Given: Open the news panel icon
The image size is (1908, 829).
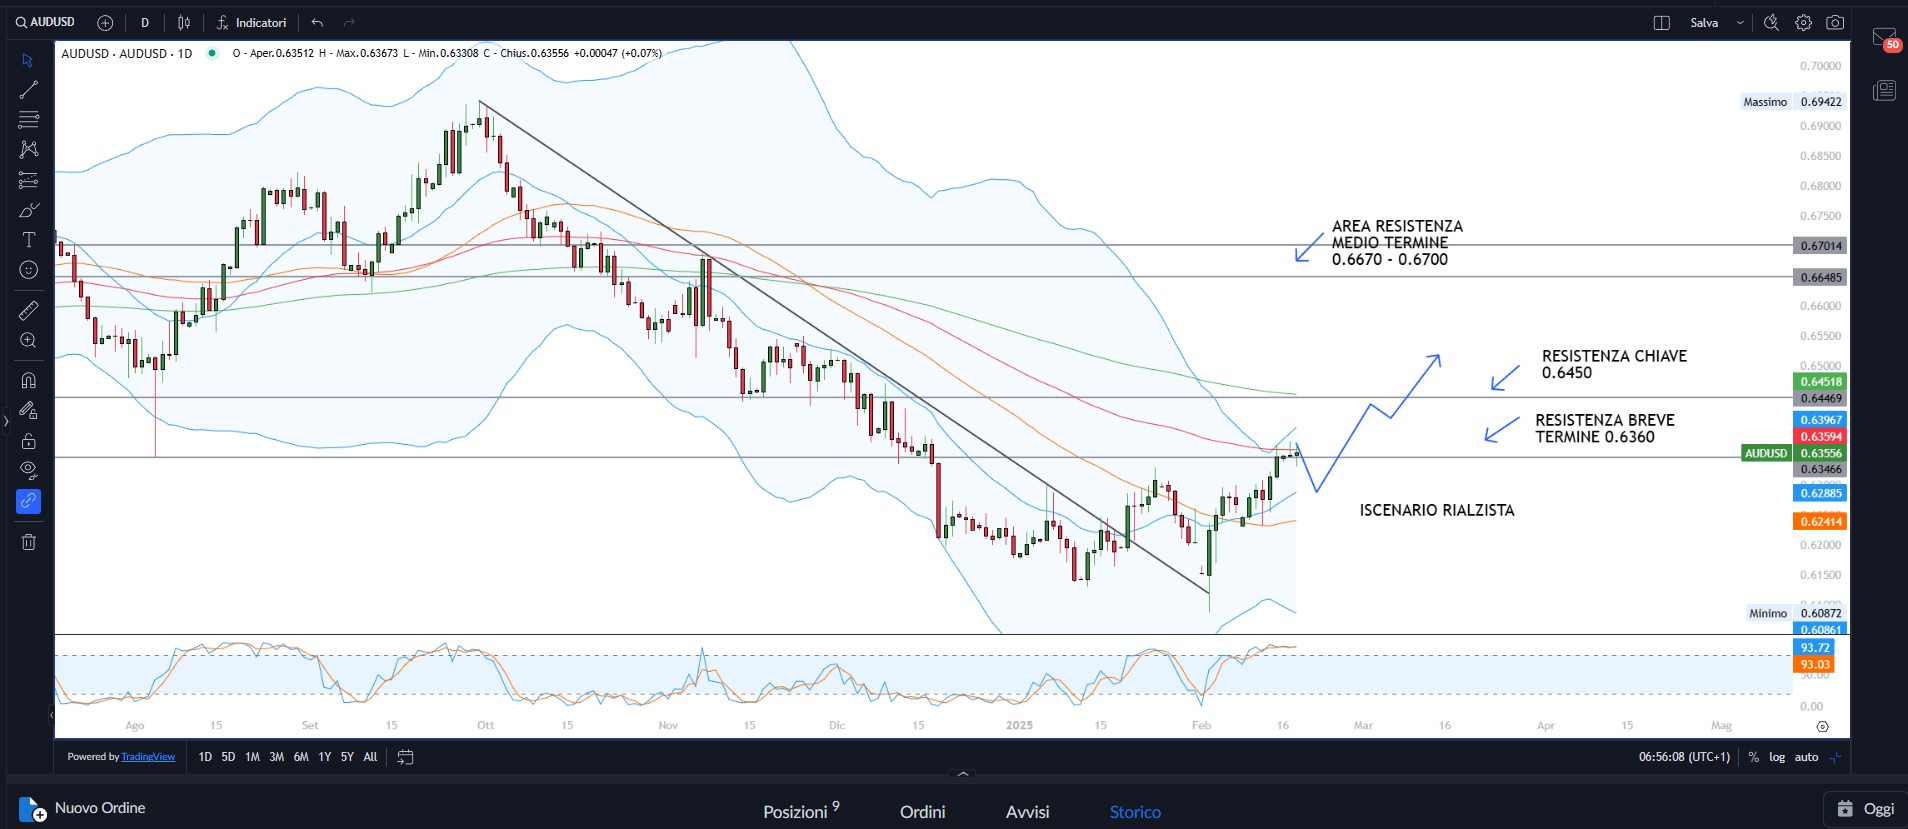Looking at the screenshot, I should tap(1884, 91).
